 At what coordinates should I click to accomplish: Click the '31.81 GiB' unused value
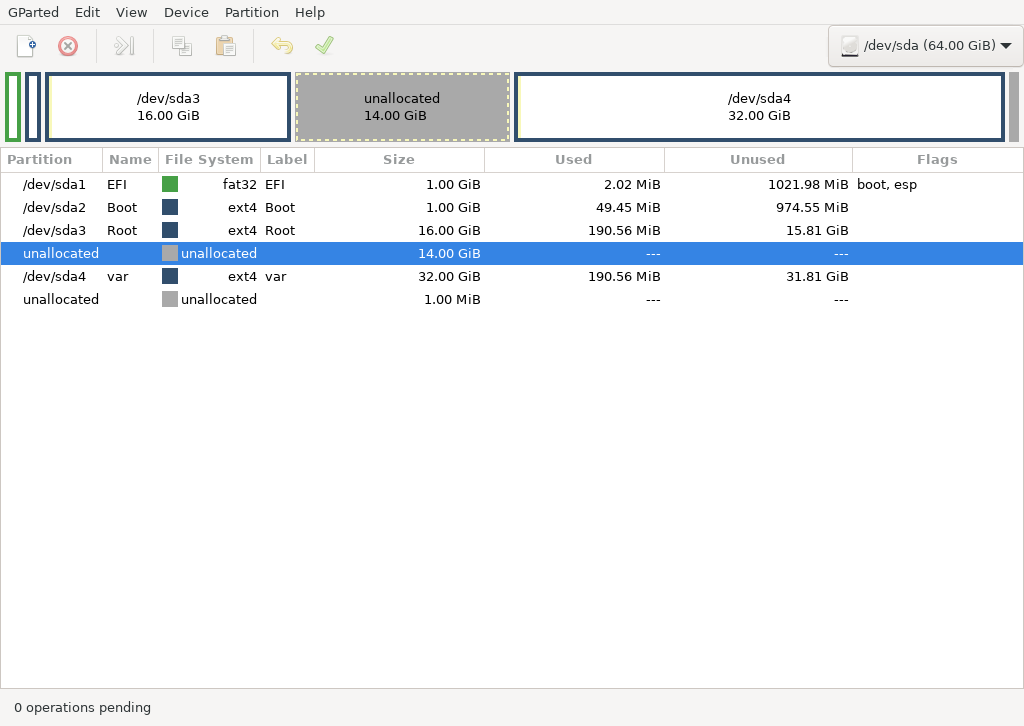pos(817,276)
